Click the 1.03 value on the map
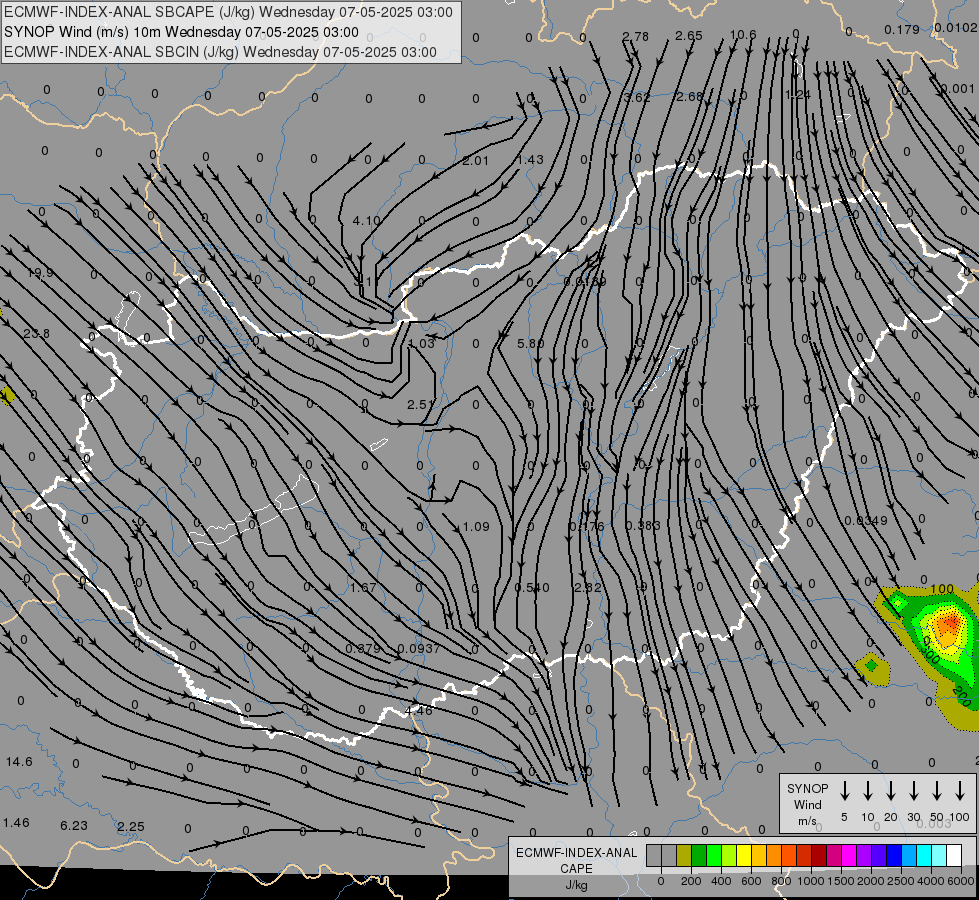This screenshot has height=900, width=979. [x=421, y=344]
